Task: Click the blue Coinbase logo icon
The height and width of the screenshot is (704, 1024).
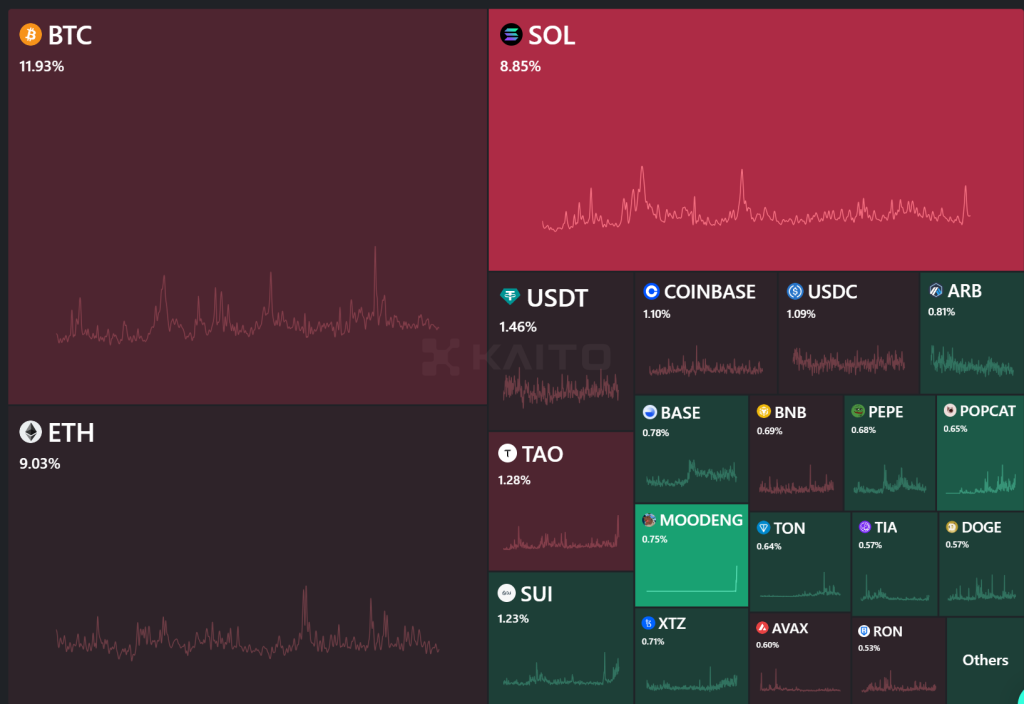Action: (x=652, y=292)
